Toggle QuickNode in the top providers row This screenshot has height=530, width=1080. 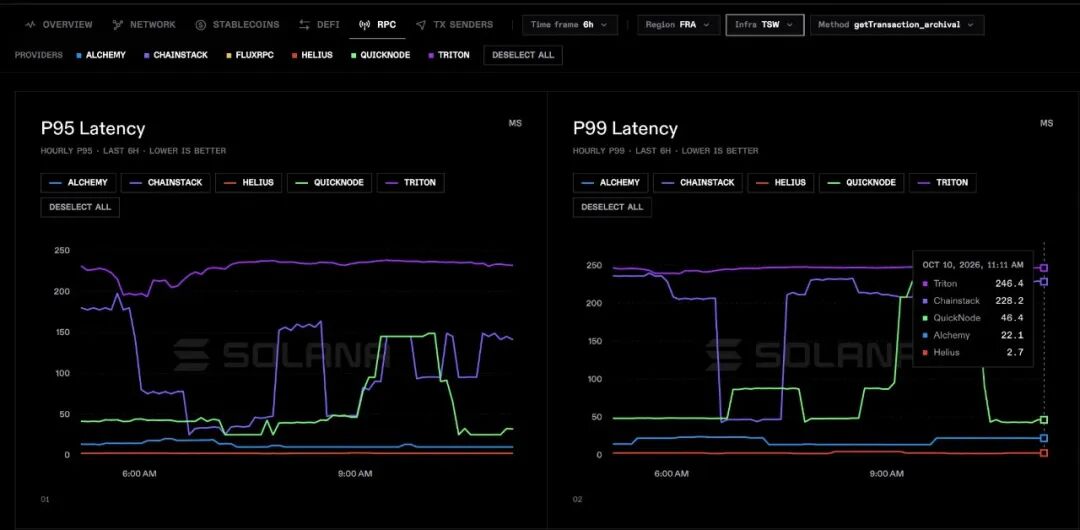coord(380,55)
